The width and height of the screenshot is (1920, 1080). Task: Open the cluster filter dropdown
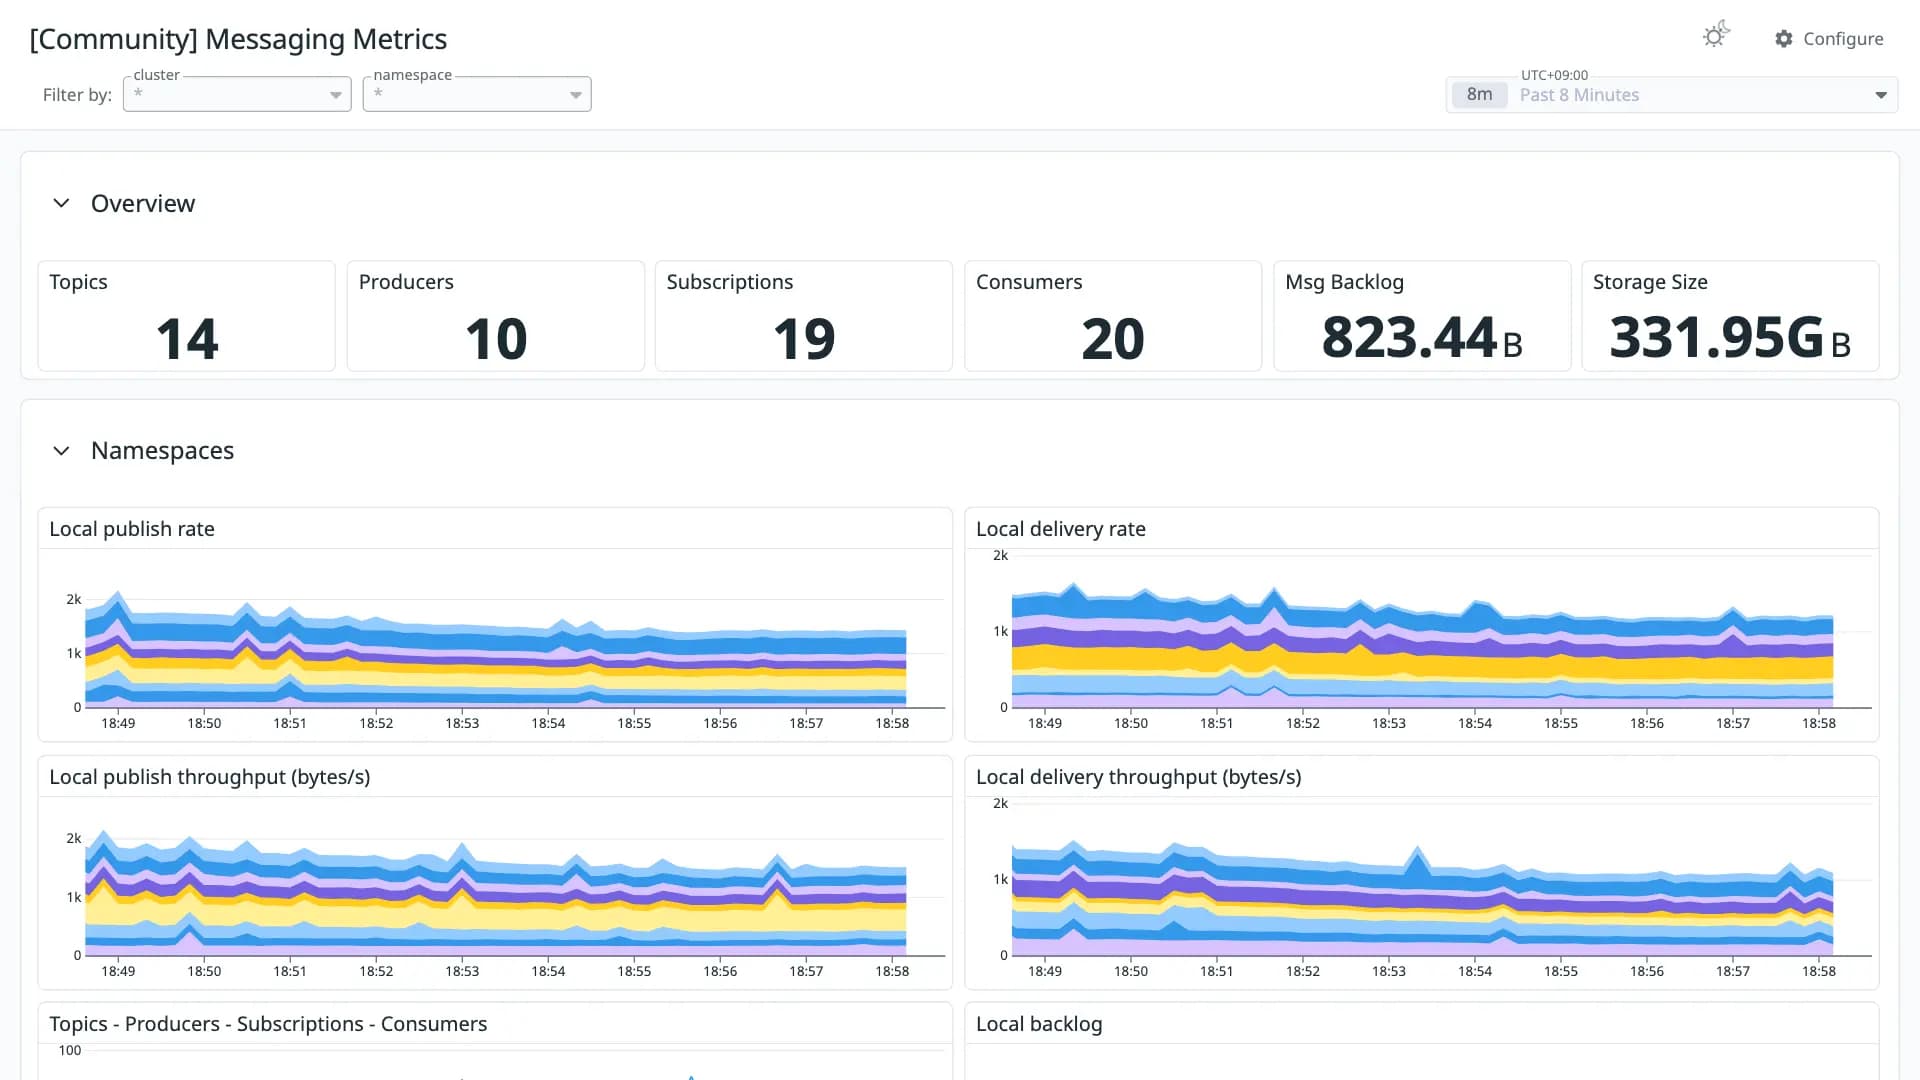point(237,94)
